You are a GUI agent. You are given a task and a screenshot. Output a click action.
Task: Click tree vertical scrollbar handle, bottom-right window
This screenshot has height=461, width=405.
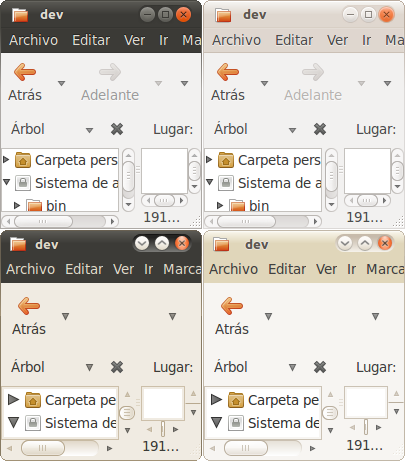point(330,413)
